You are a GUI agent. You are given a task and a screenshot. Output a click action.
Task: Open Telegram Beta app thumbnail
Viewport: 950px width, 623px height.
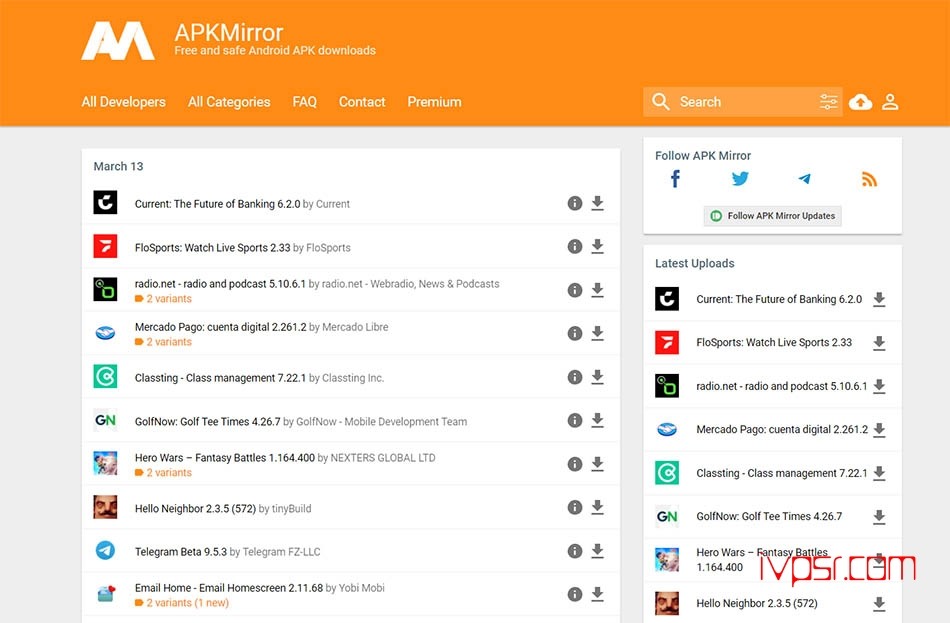coord(105,551)
